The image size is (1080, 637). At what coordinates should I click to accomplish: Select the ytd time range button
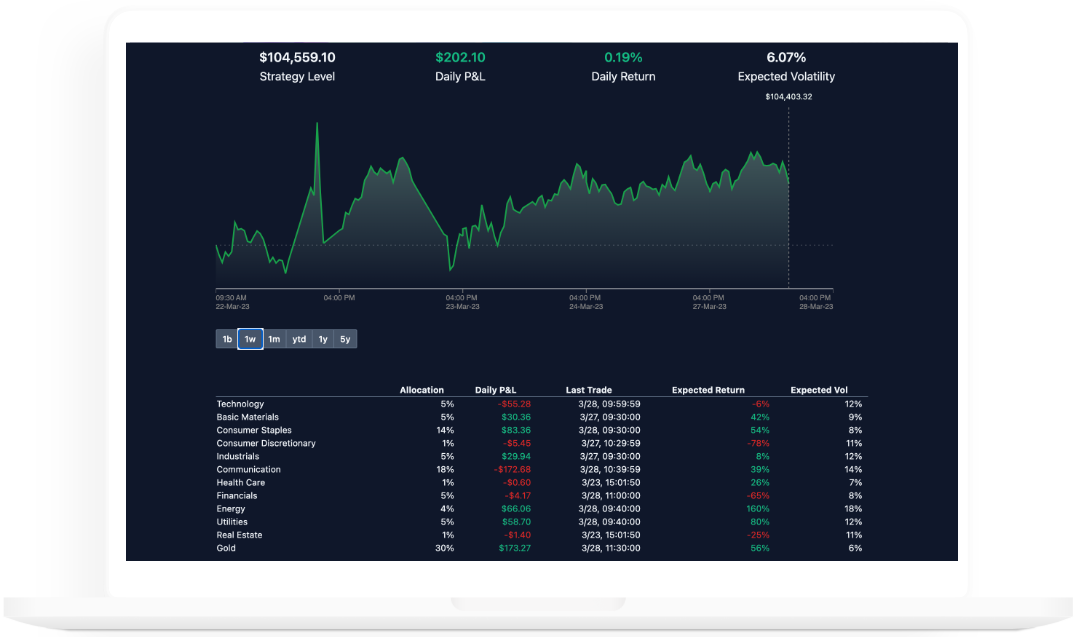(x=299, y=339)
